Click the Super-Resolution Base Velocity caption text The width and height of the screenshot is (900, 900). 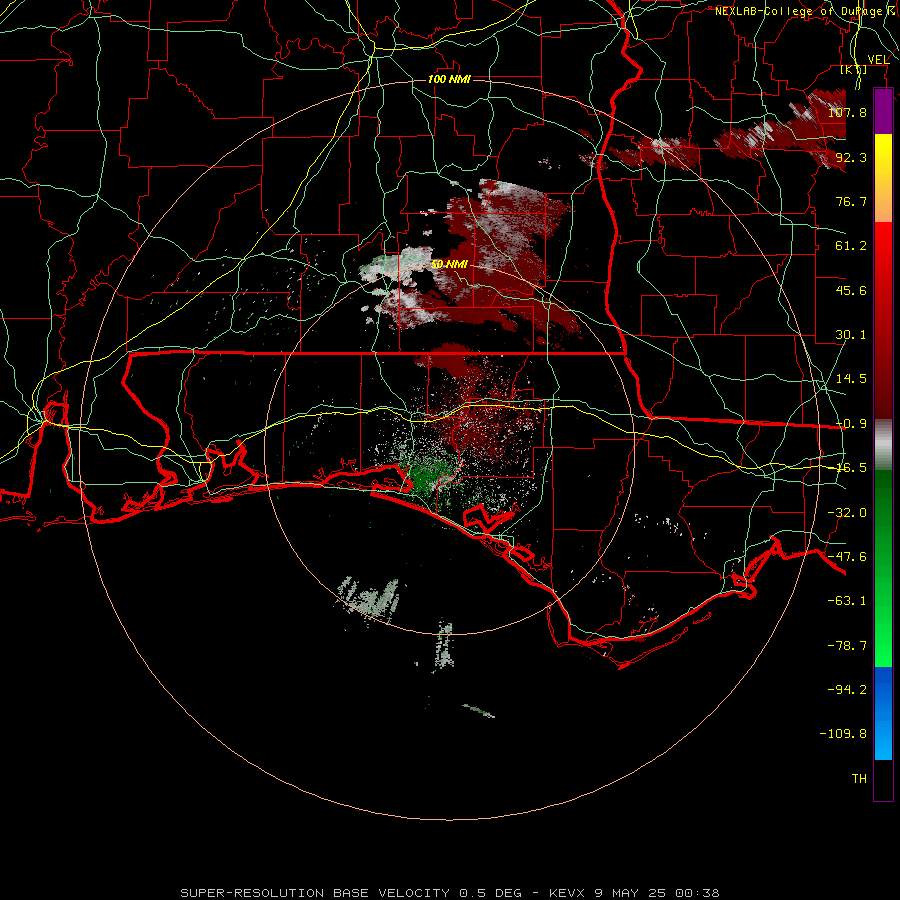point(449,893)
